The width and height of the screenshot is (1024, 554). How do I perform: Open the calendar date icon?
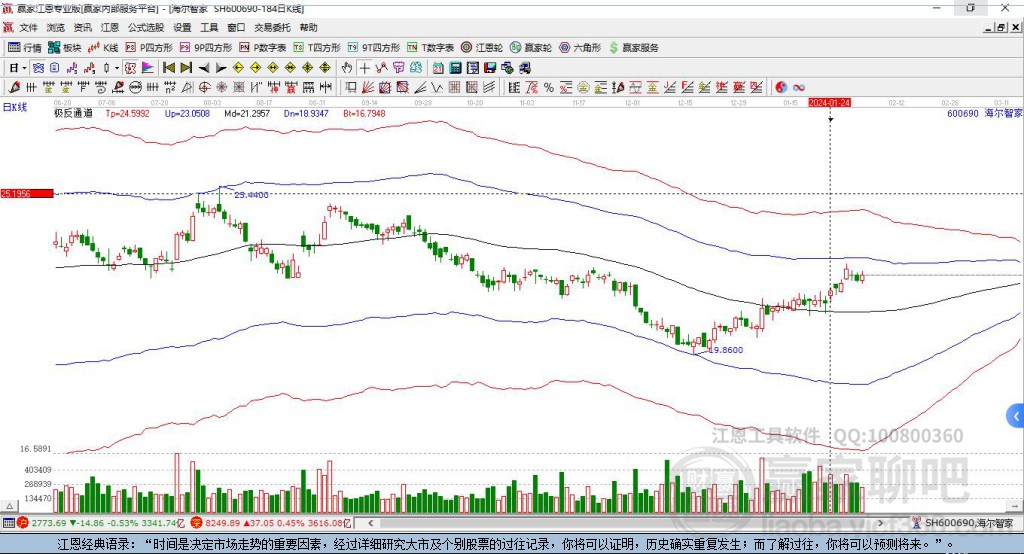[438, 68]
